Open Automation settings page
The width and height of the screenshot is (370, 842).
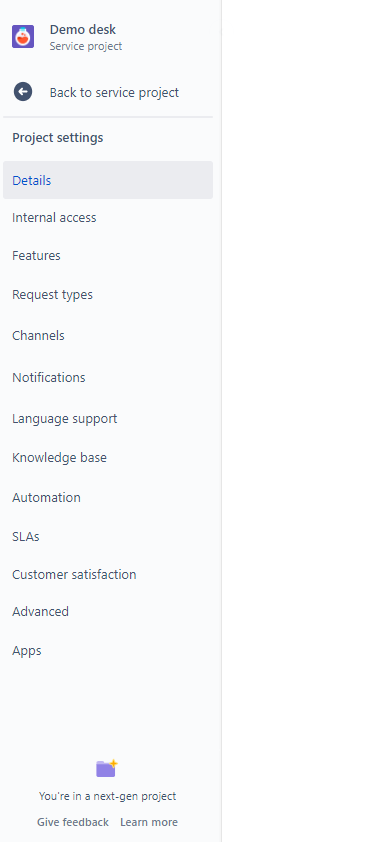108,497
